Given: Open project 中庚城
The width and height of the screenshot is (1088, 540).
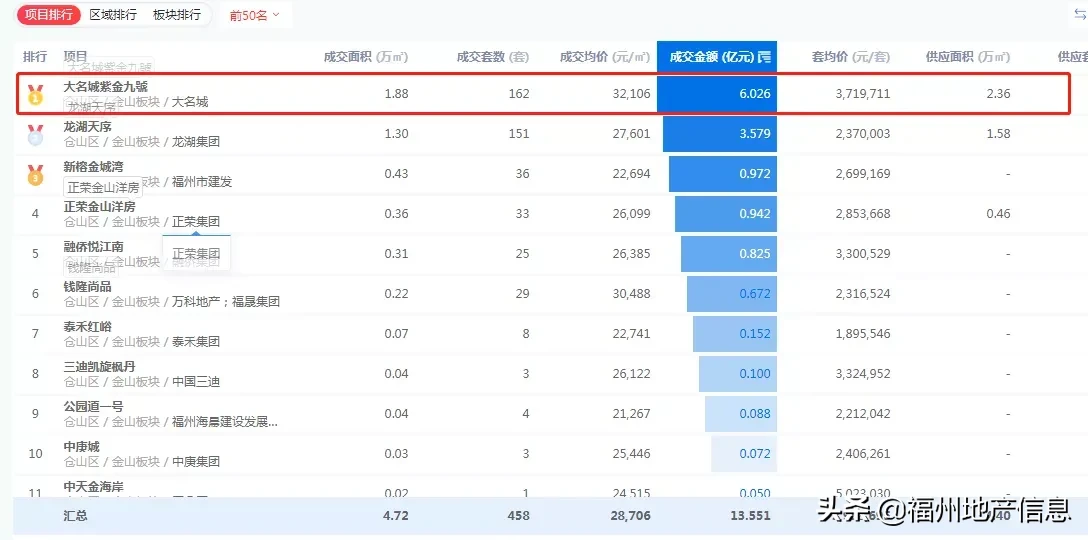Looking at the screenshot, I should pos(81,447).
